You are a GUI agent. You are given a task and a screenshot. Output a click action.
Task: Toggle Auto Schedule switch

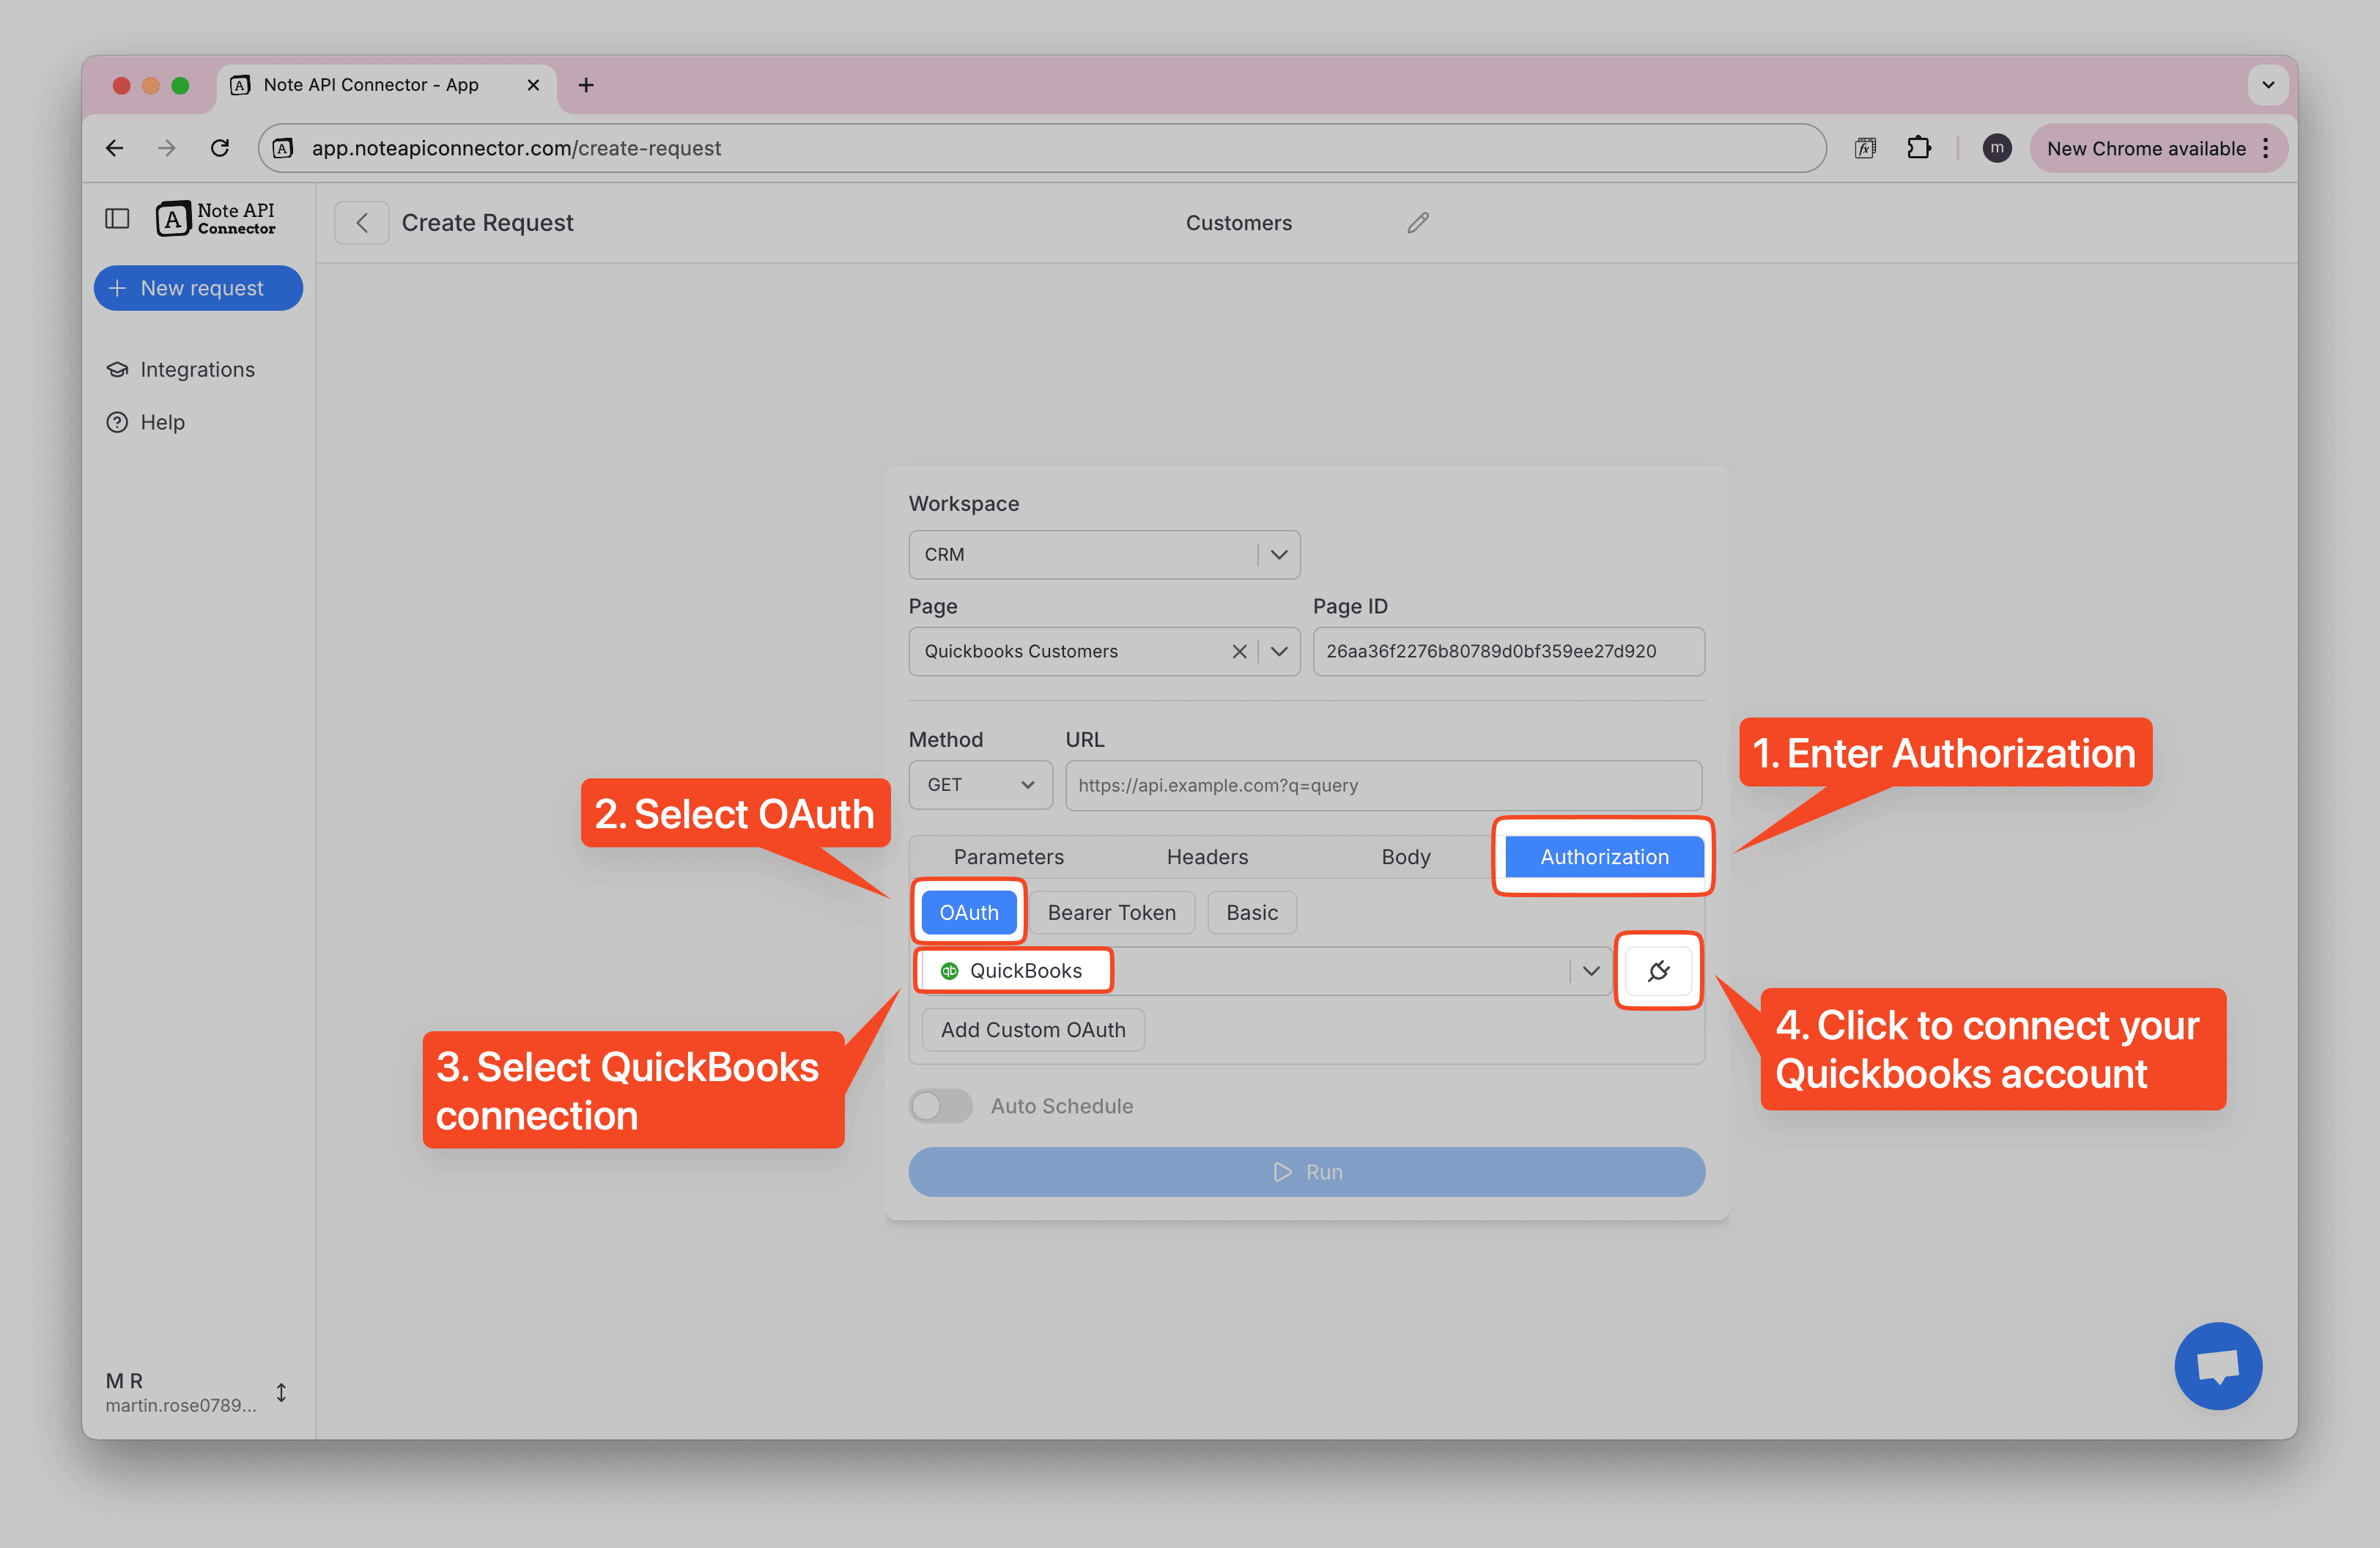click(940, 1105)
